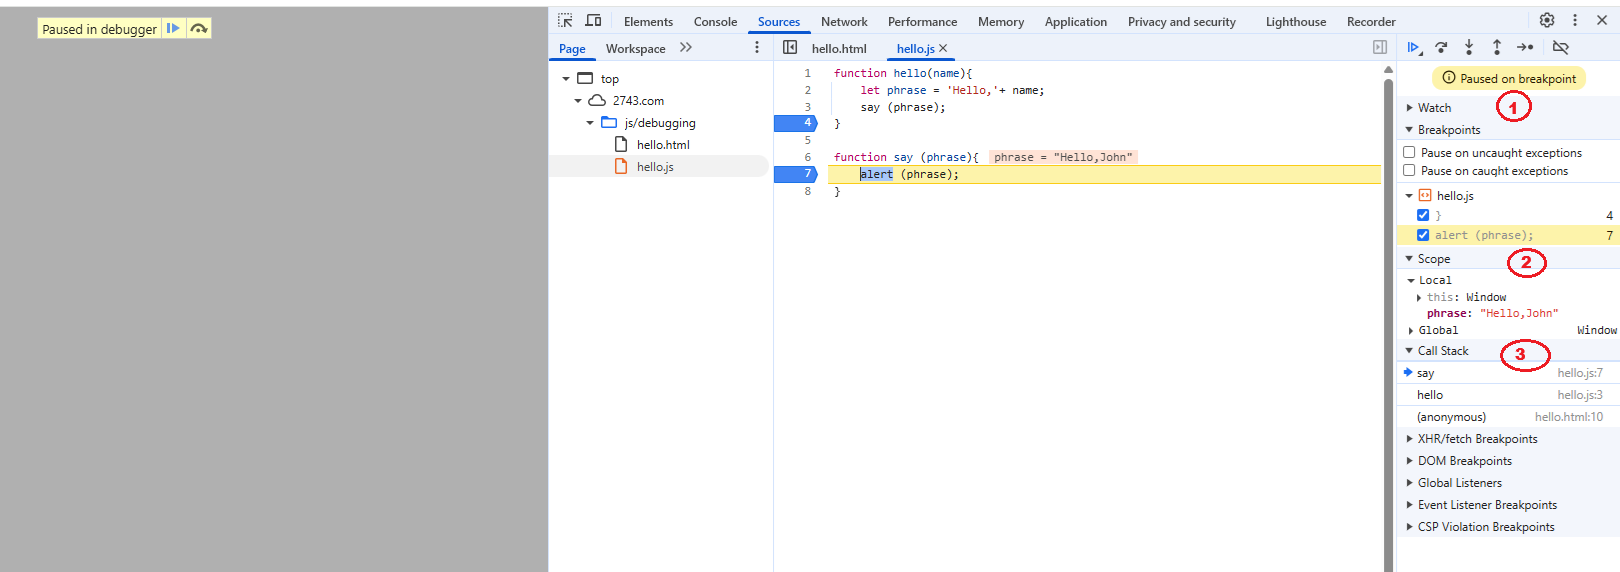Click the Paused on breakpoint banner
Image resolution: width=1620 pixels, height=572 pixels.
1508,78
